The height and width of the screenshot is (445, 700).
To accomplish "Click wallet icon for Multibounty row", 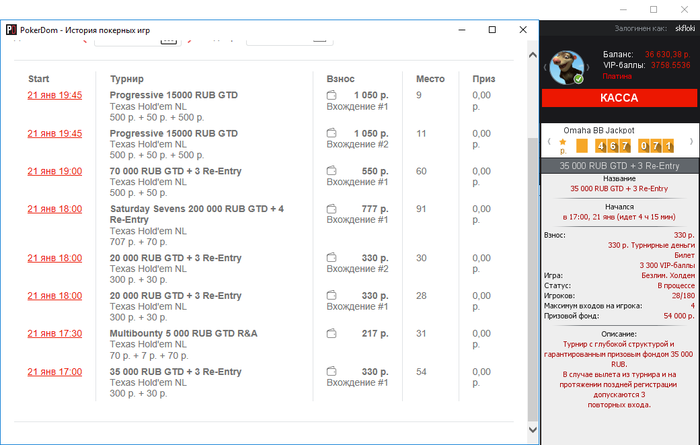I will point(331,333).
